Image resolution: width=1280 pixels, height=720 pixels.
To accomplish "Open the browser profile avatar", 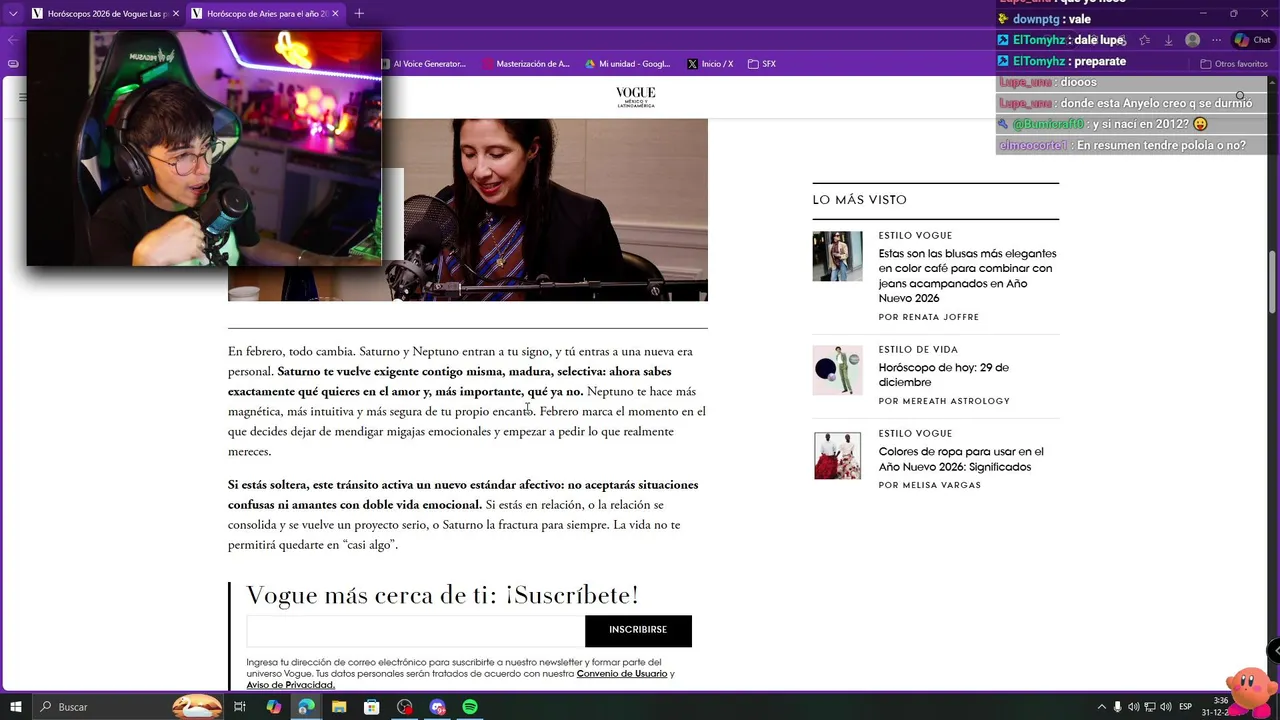I will coord(1192,40).
